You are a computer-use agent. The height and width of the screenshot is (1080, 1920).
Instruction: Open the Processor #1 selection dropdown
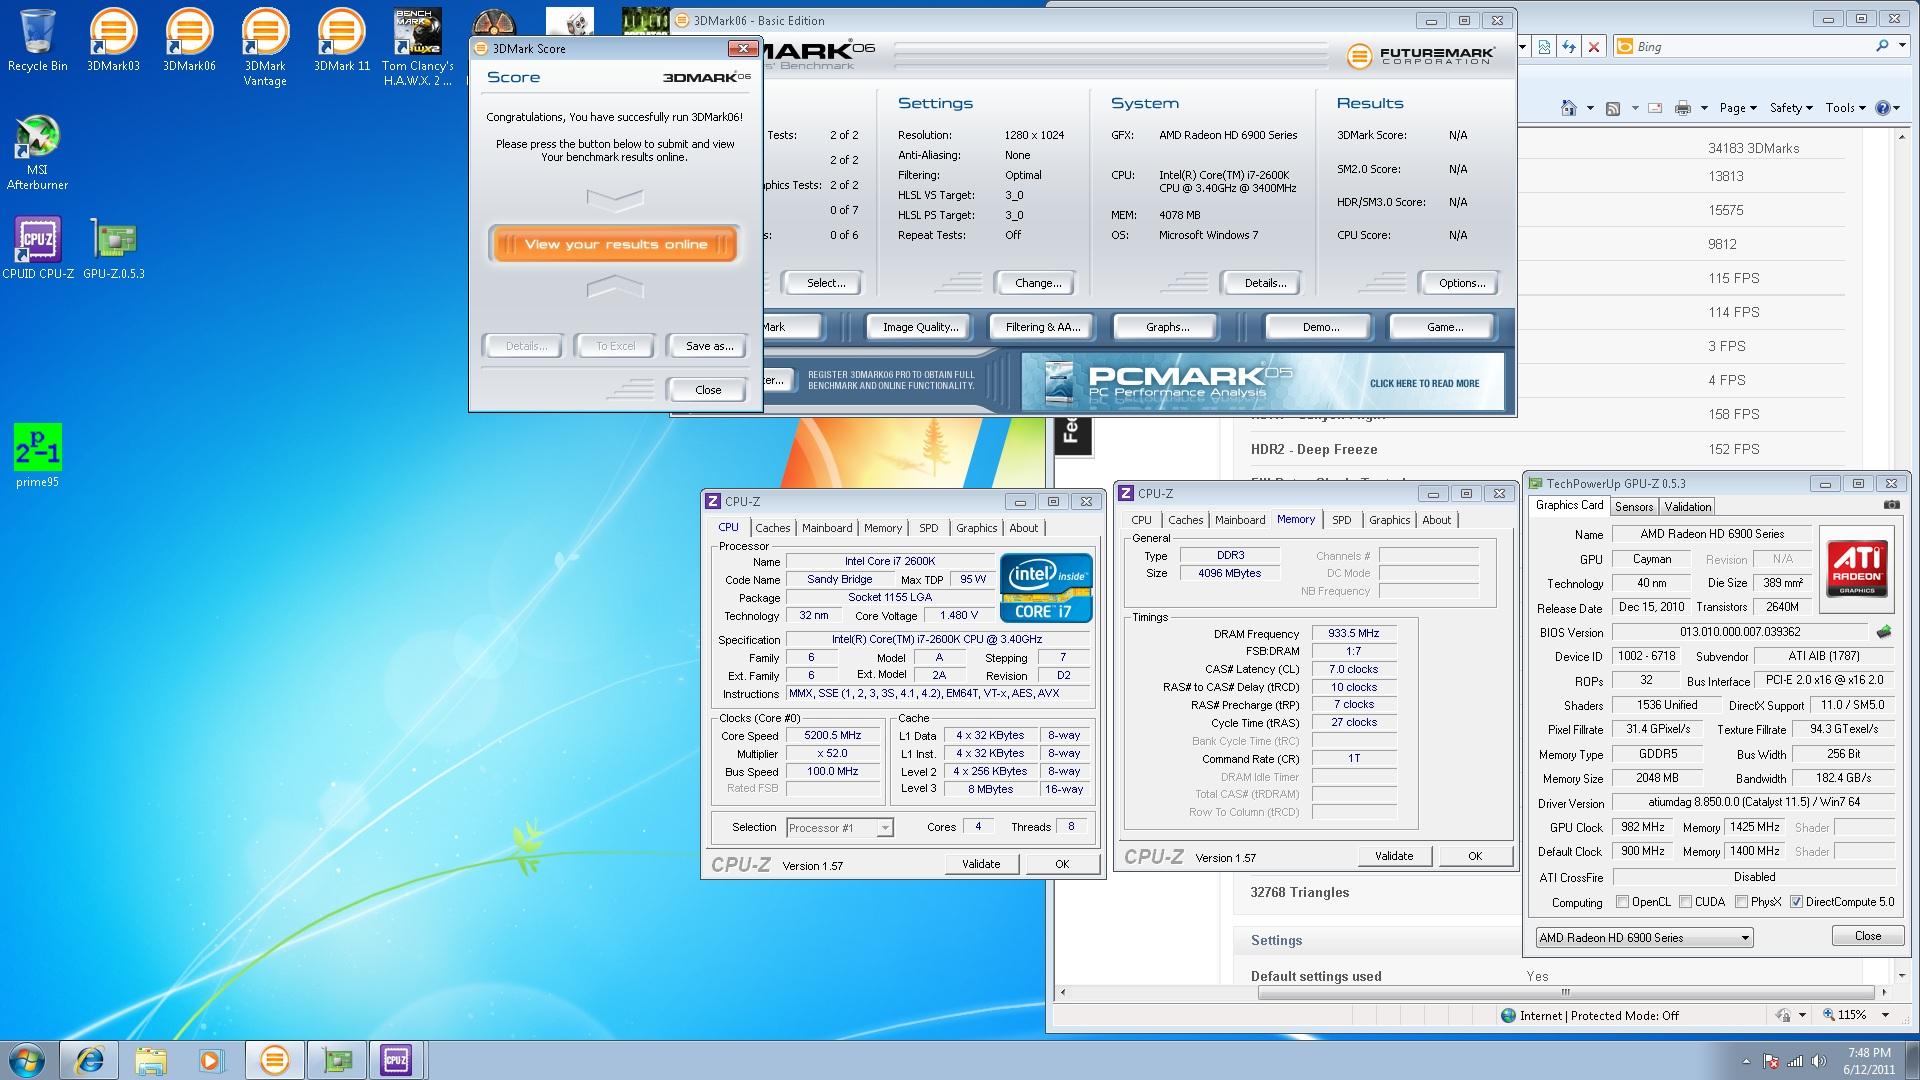tap(839, 828)
